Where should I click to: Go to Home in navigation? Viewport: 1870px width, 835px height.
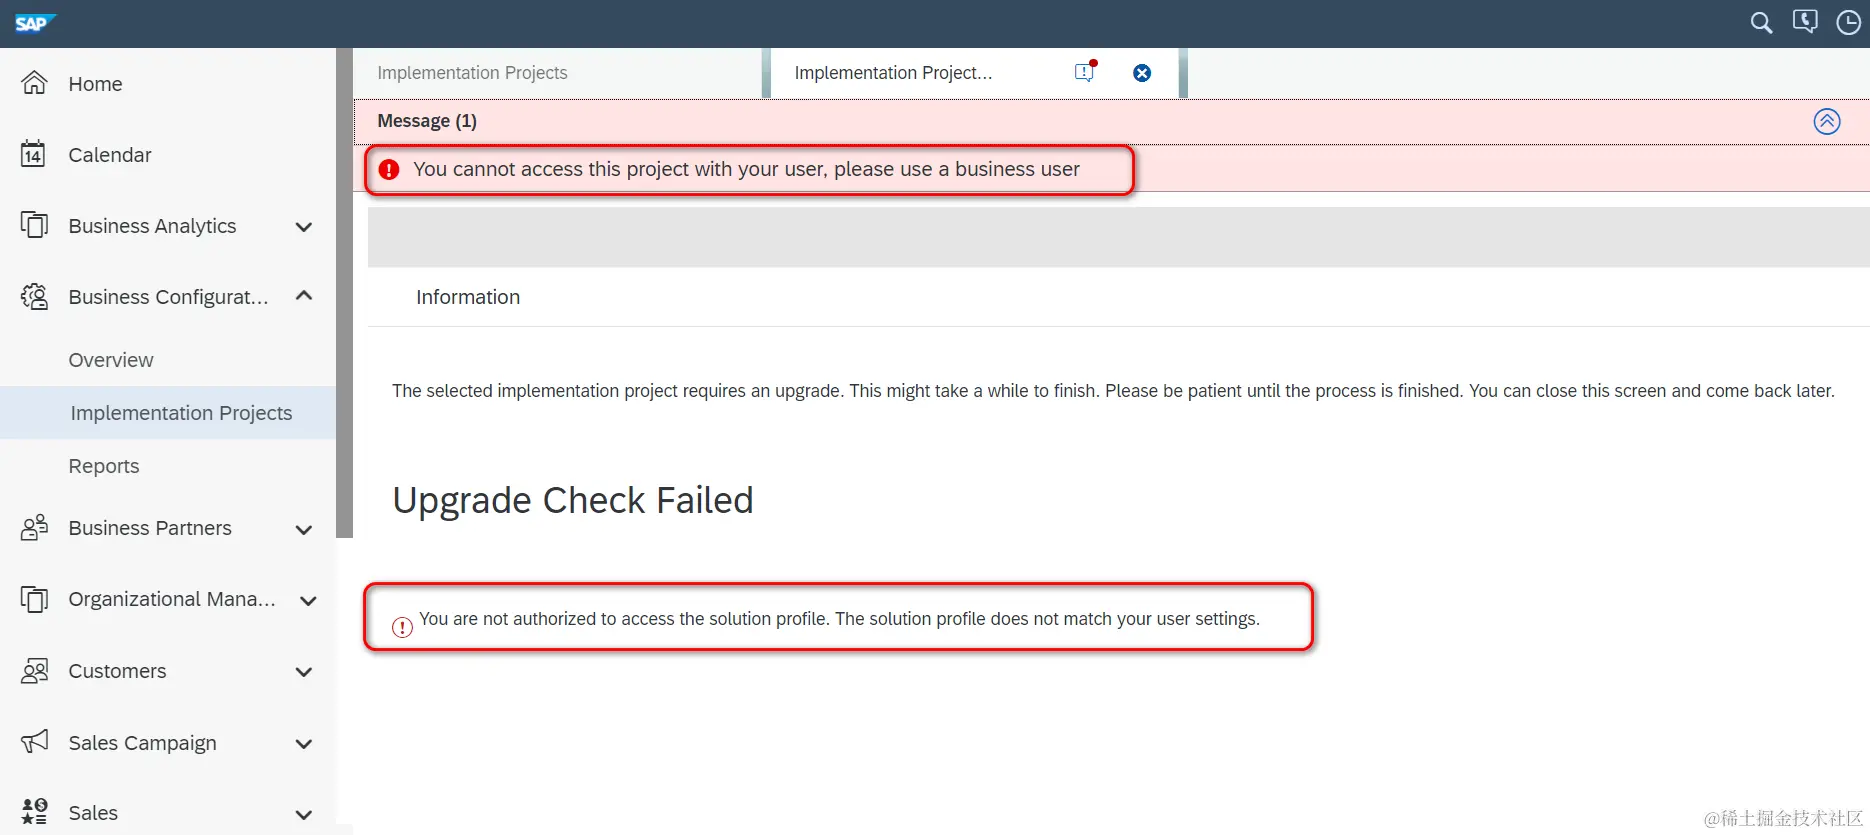pyautogui.click(x=95, y=84)
